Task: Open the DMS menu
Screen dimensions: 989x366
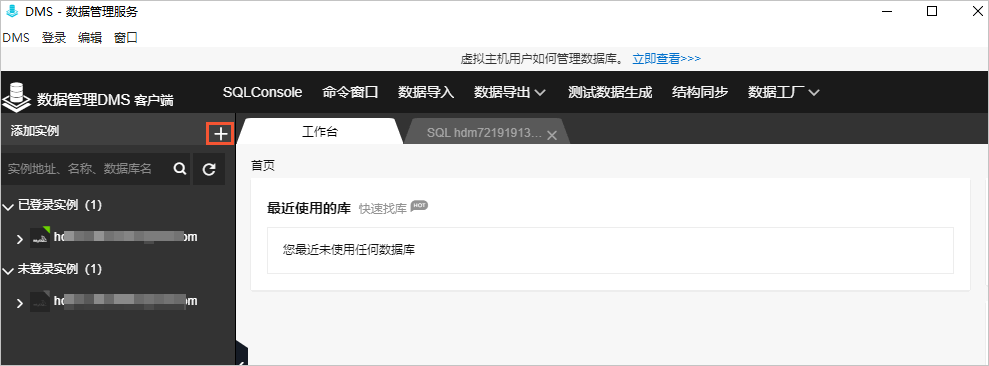Action: tap(16, 38)
